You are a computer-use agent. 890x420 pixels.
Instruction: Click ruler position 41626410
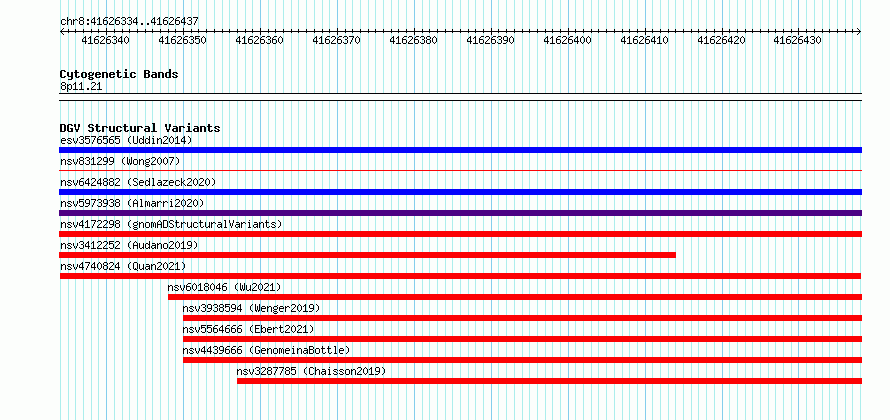tap(644, 40)
